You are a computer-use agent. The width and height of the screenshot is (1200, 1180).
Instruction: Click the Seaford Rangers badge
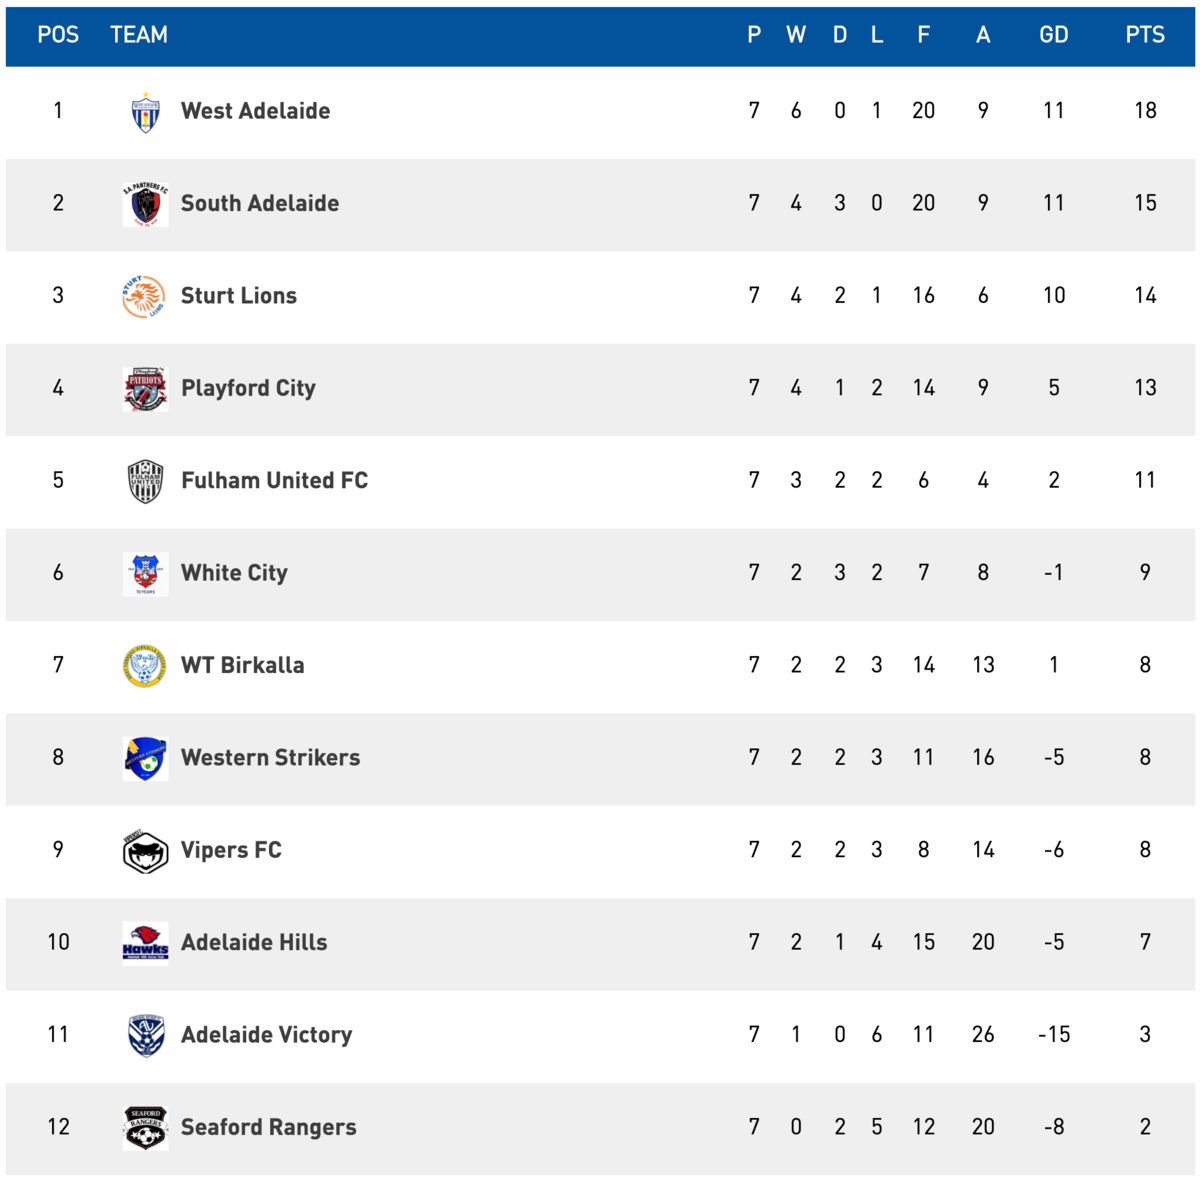pos(146,1128)
